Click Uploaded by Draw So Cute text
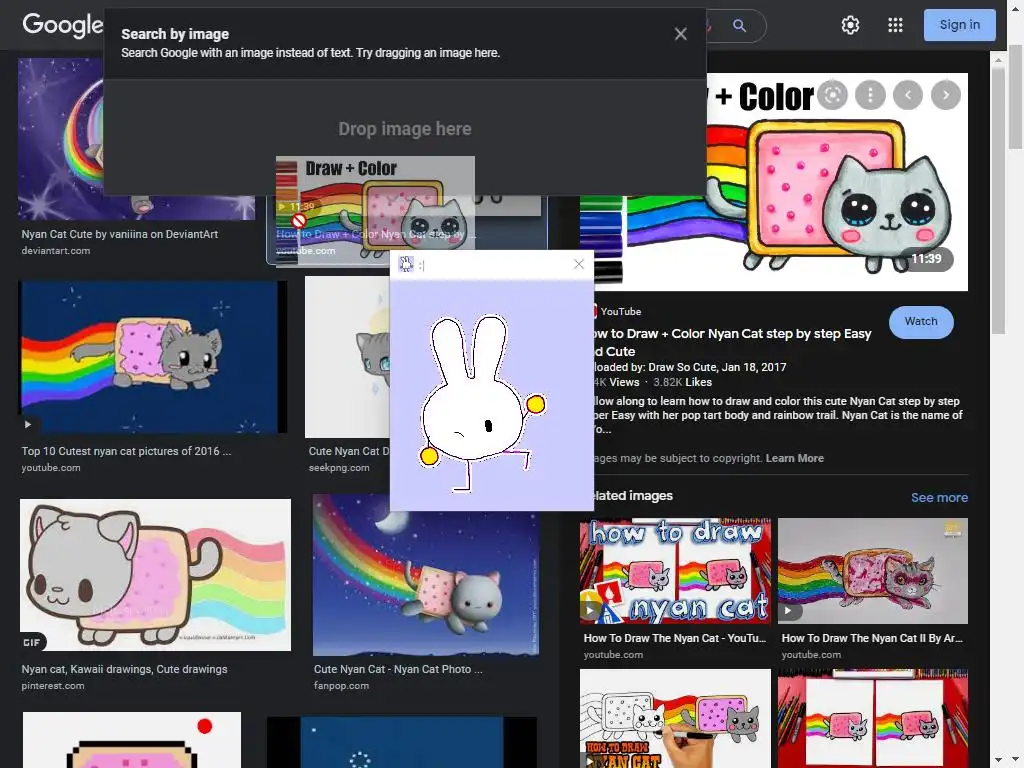This screenshot has height=768, width=1024. 689,368
